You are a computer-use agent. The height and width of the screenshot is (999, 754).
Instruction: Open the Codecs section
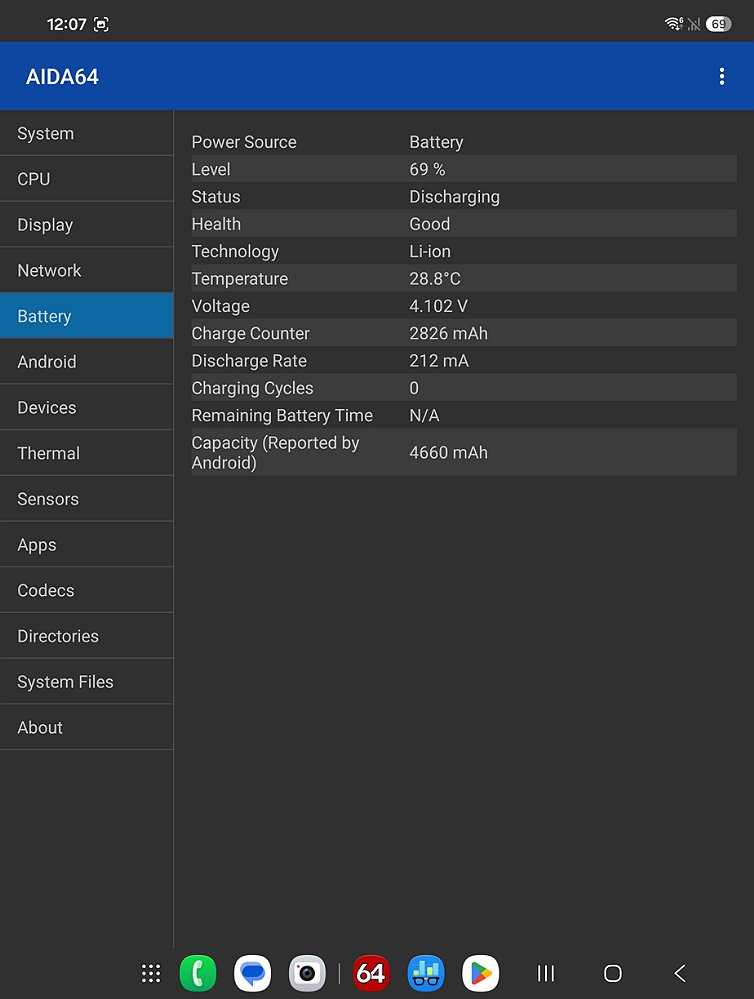pyautogui.click(x=87, y=591)
